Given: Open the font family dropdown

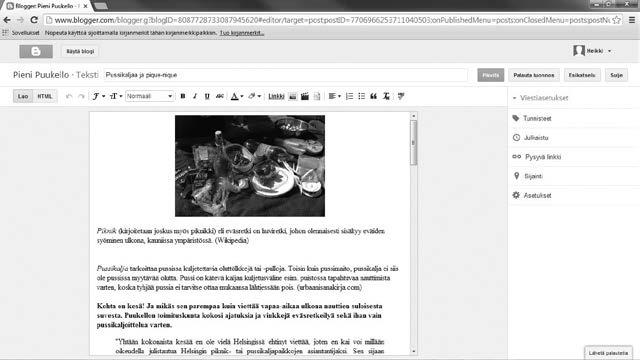Looking at the screenshot, I should 98,96.
